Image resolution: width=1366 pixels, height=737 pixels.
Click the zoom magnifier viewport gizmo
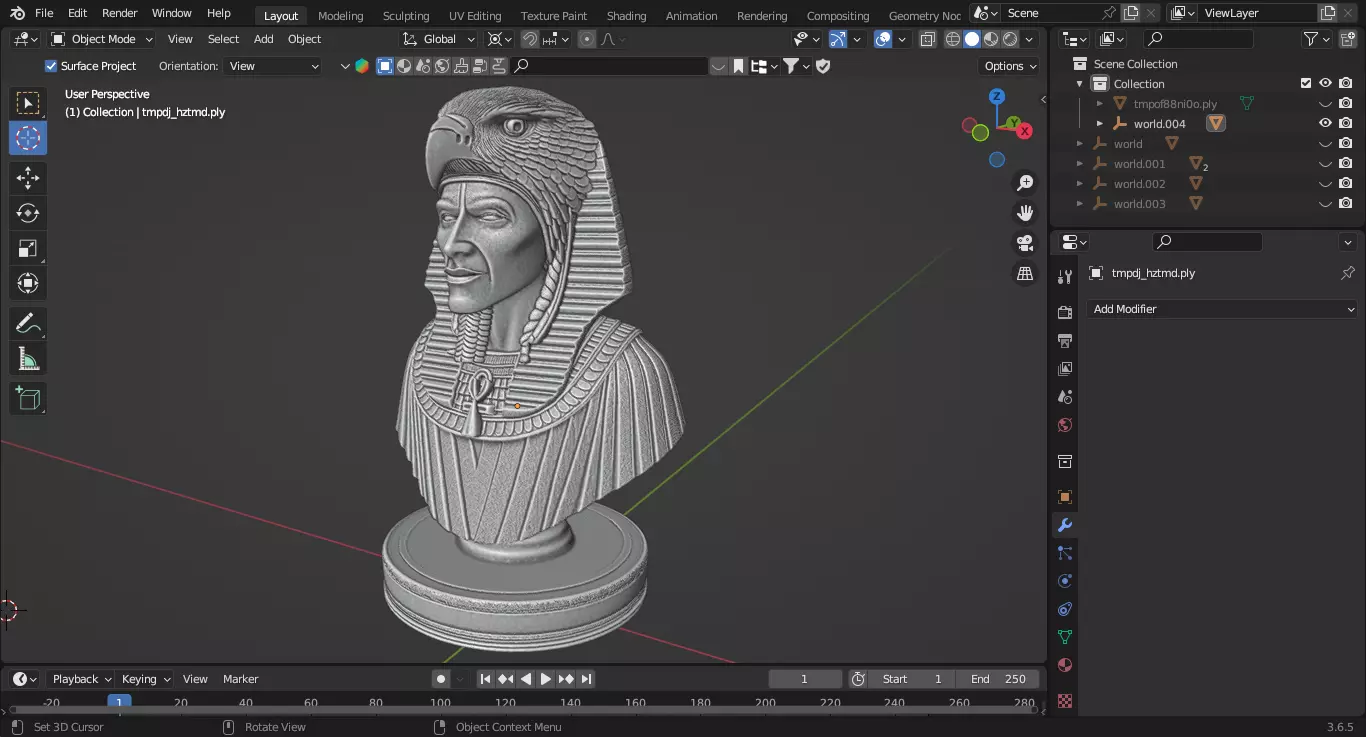1025,183
